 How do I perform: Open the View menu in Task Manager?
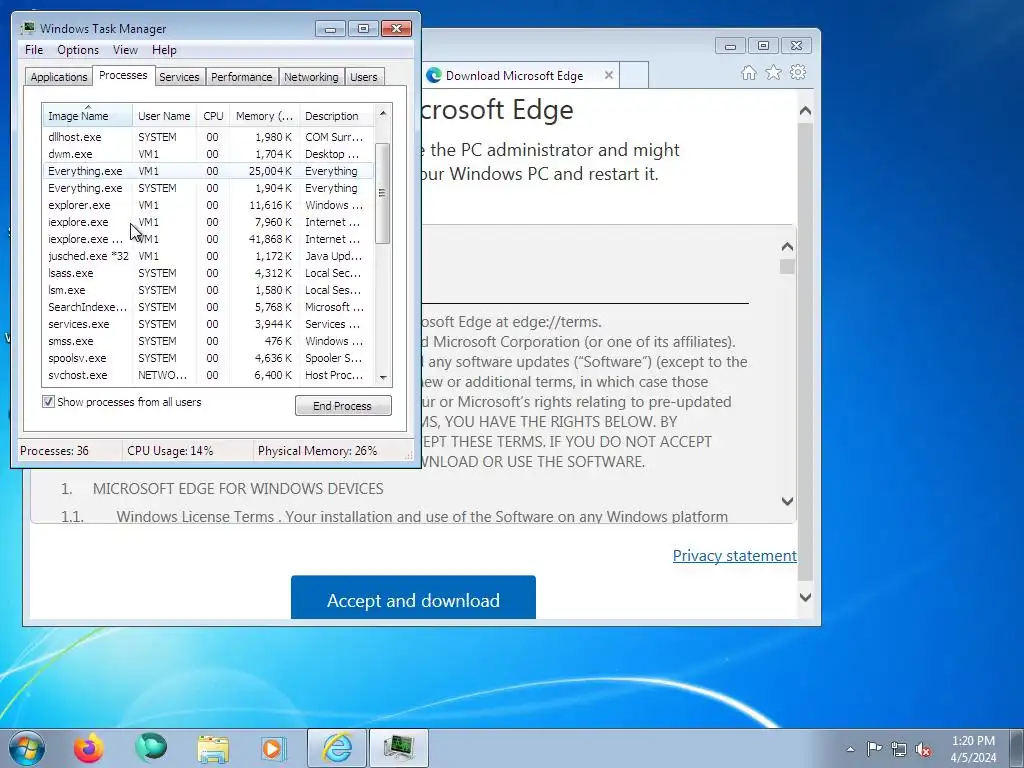pos(125,50)
